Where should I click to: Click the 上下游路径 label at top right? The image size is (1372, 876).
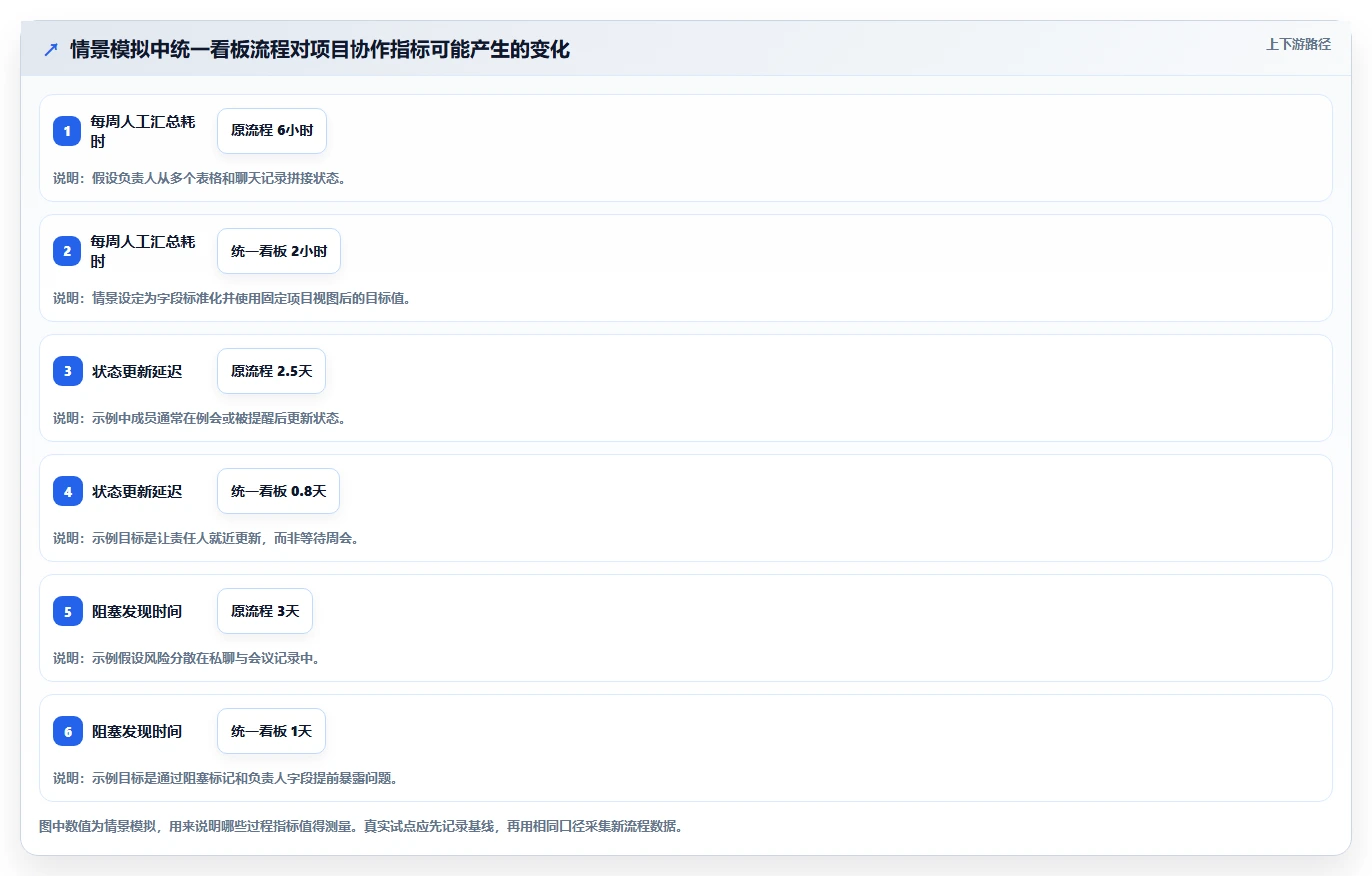(1298, 44)
